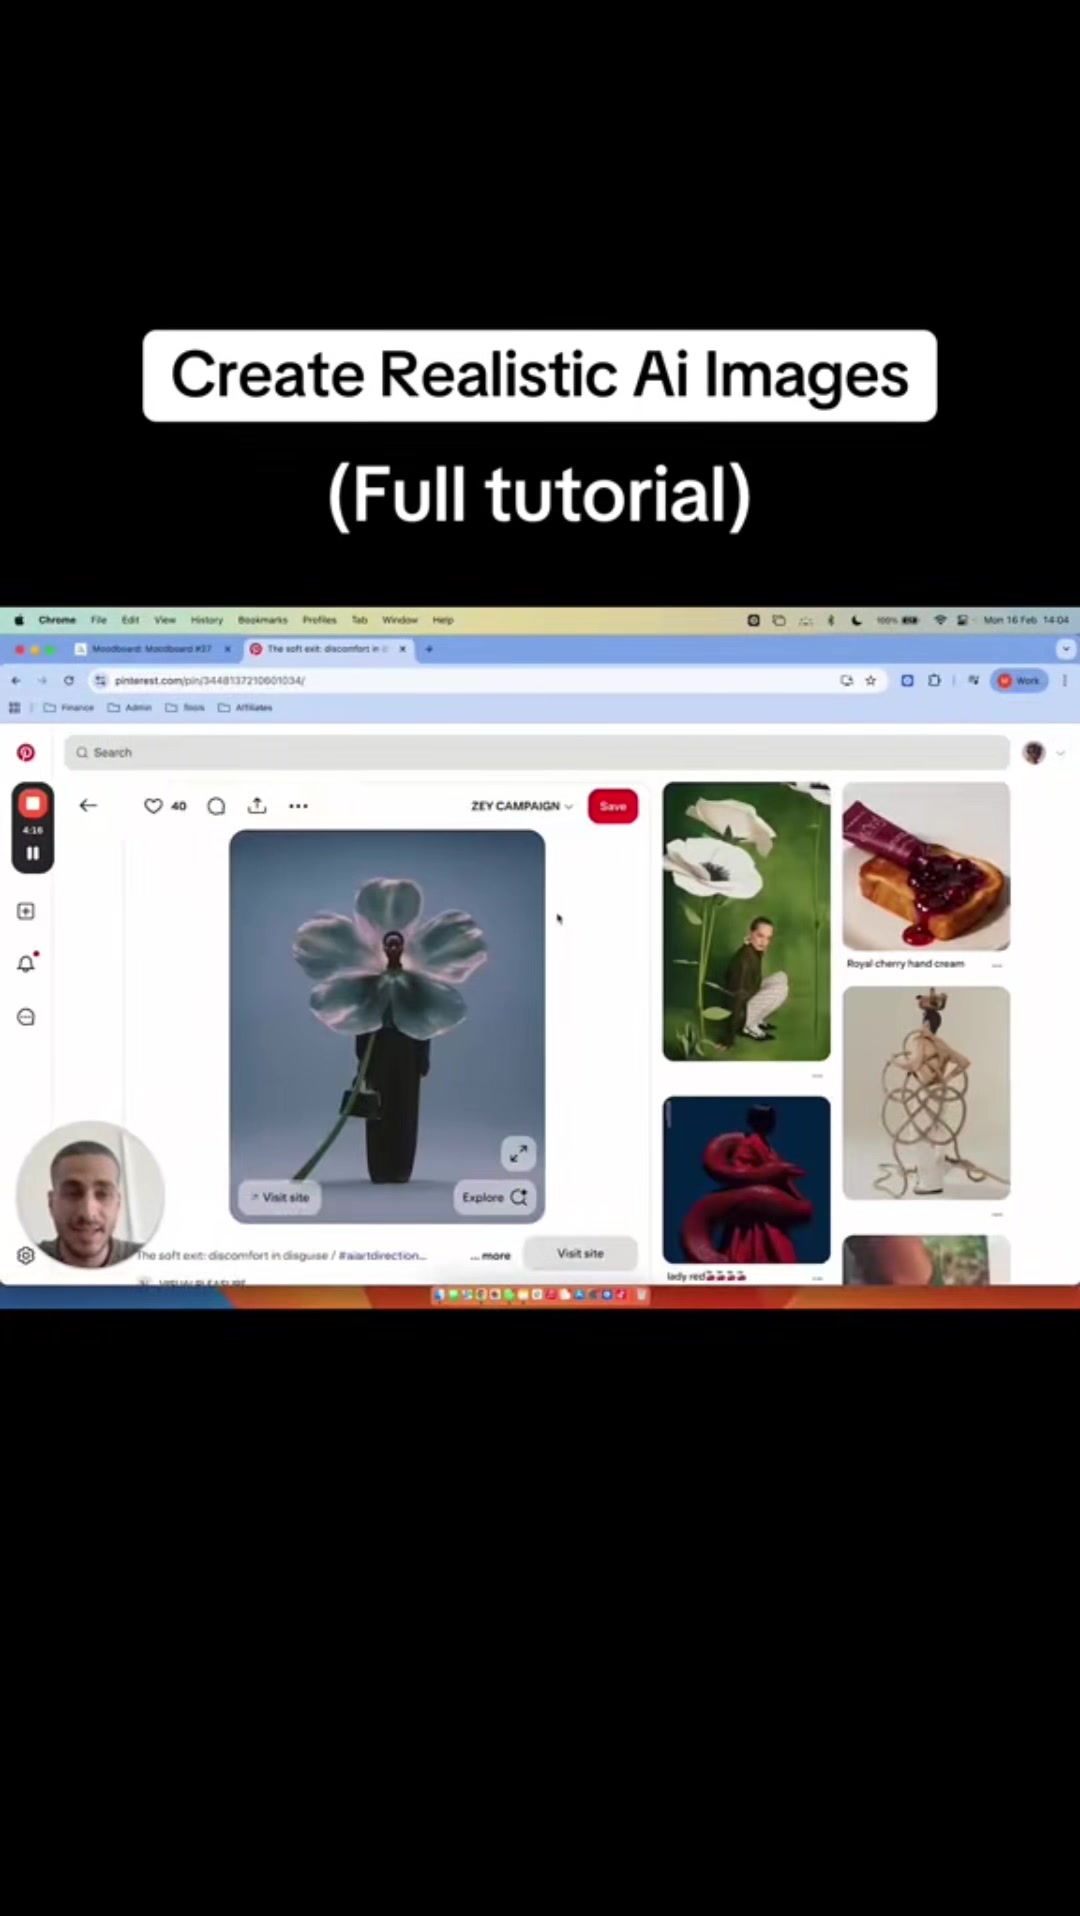This screenshot has height=1916, width=1080.
Task: Reload the page in Chrome
Action: (69, 680)
